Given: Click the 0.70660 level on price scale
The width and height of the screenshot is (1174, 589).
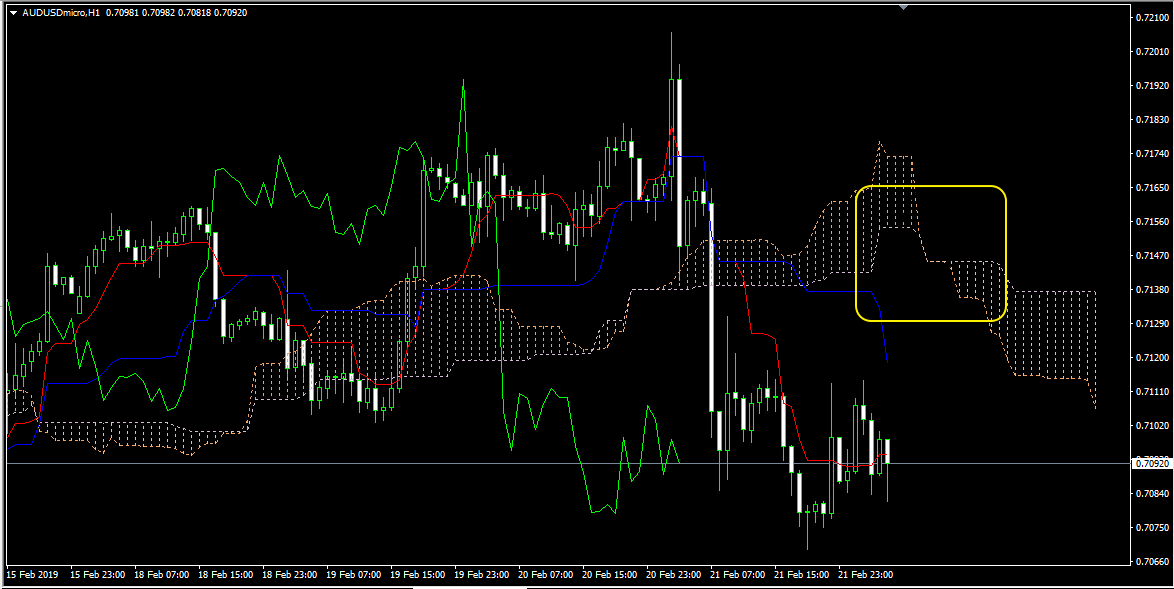Looking at the screenshot, I should 1152,561.
